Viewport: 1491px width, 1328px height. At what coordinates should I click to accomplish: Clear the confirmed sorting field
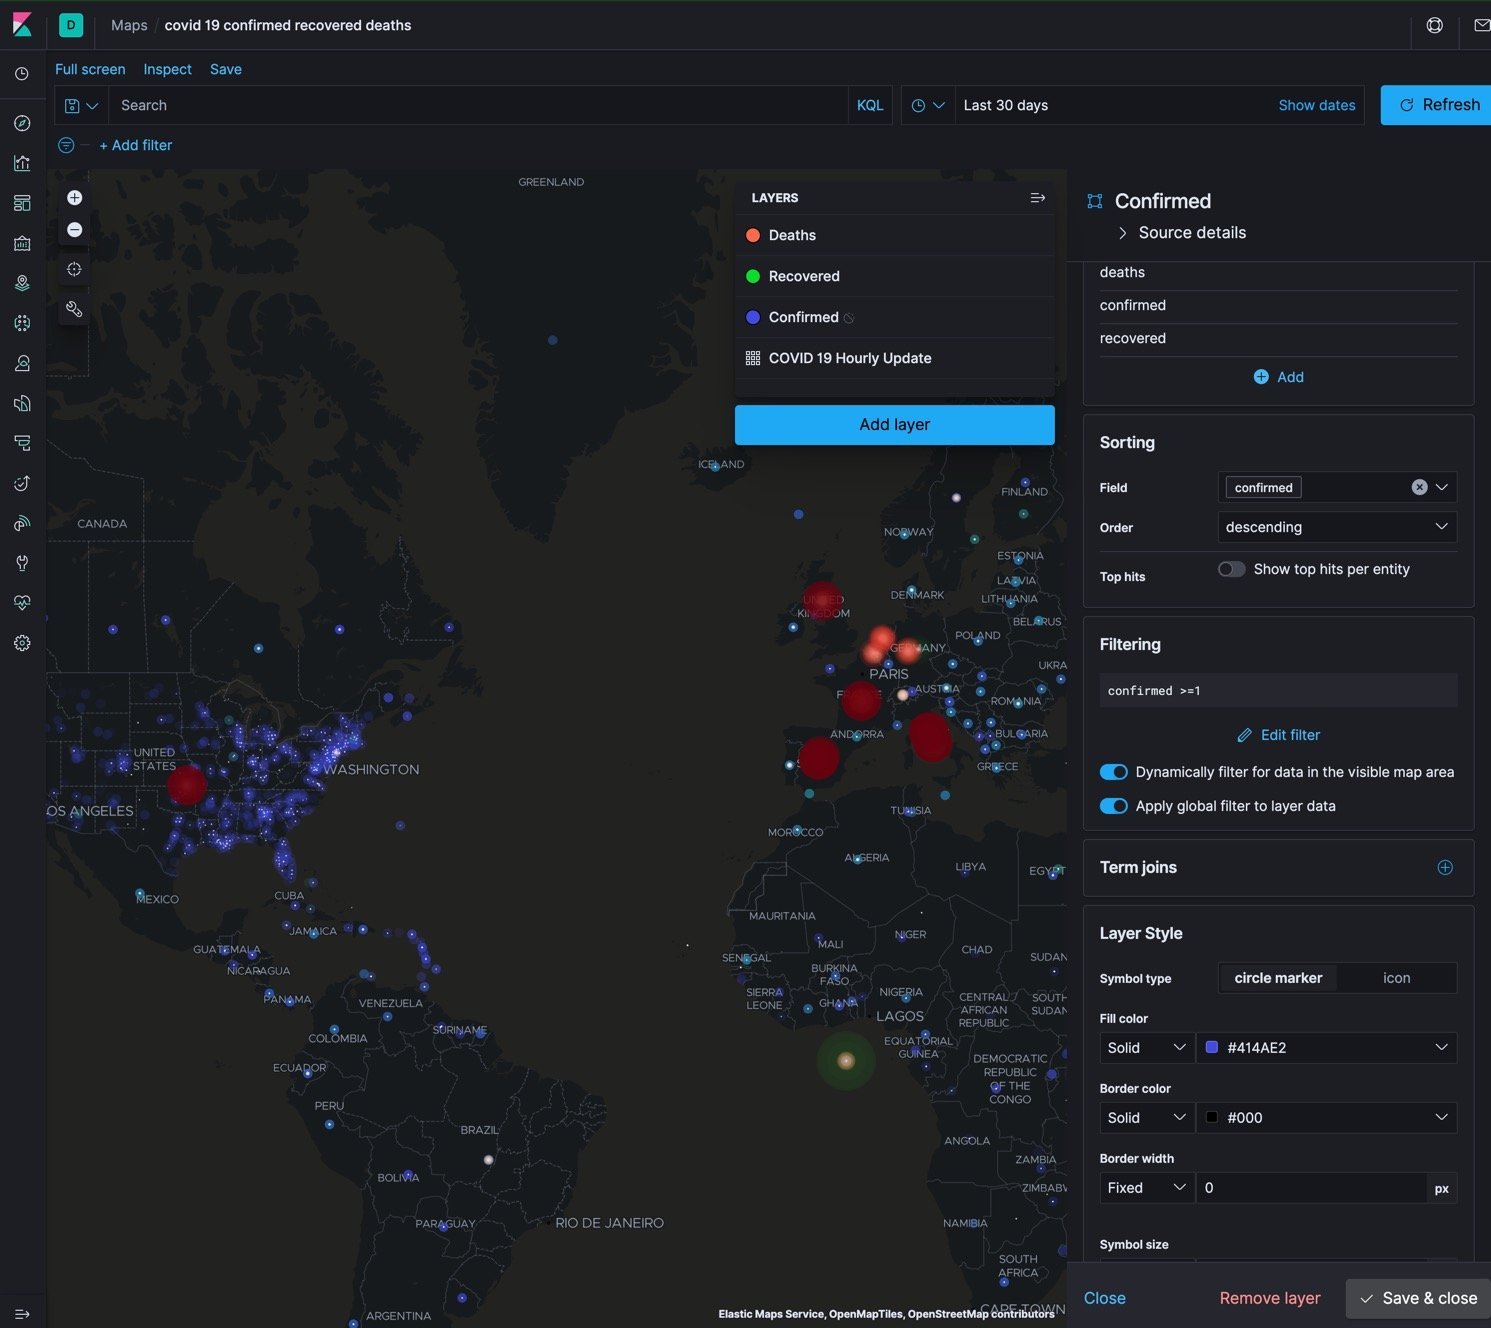tap(1419, 487)
